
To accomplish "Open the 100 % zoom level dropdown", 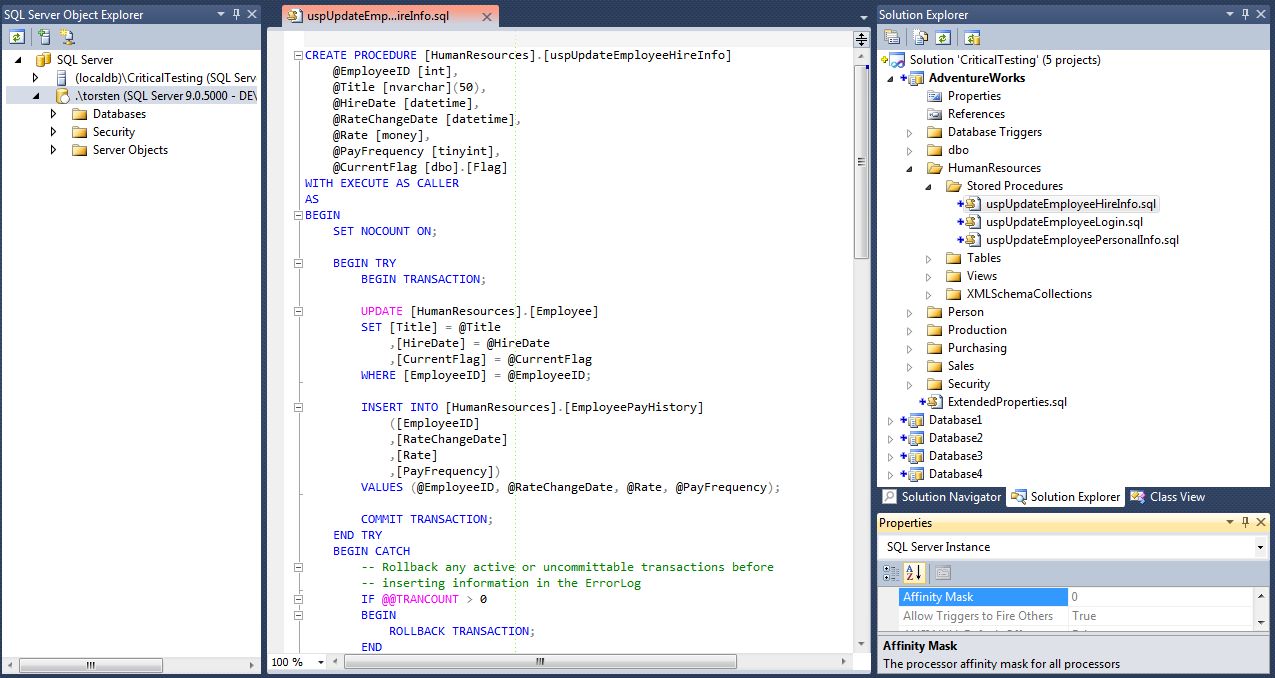I will [321, 662].
